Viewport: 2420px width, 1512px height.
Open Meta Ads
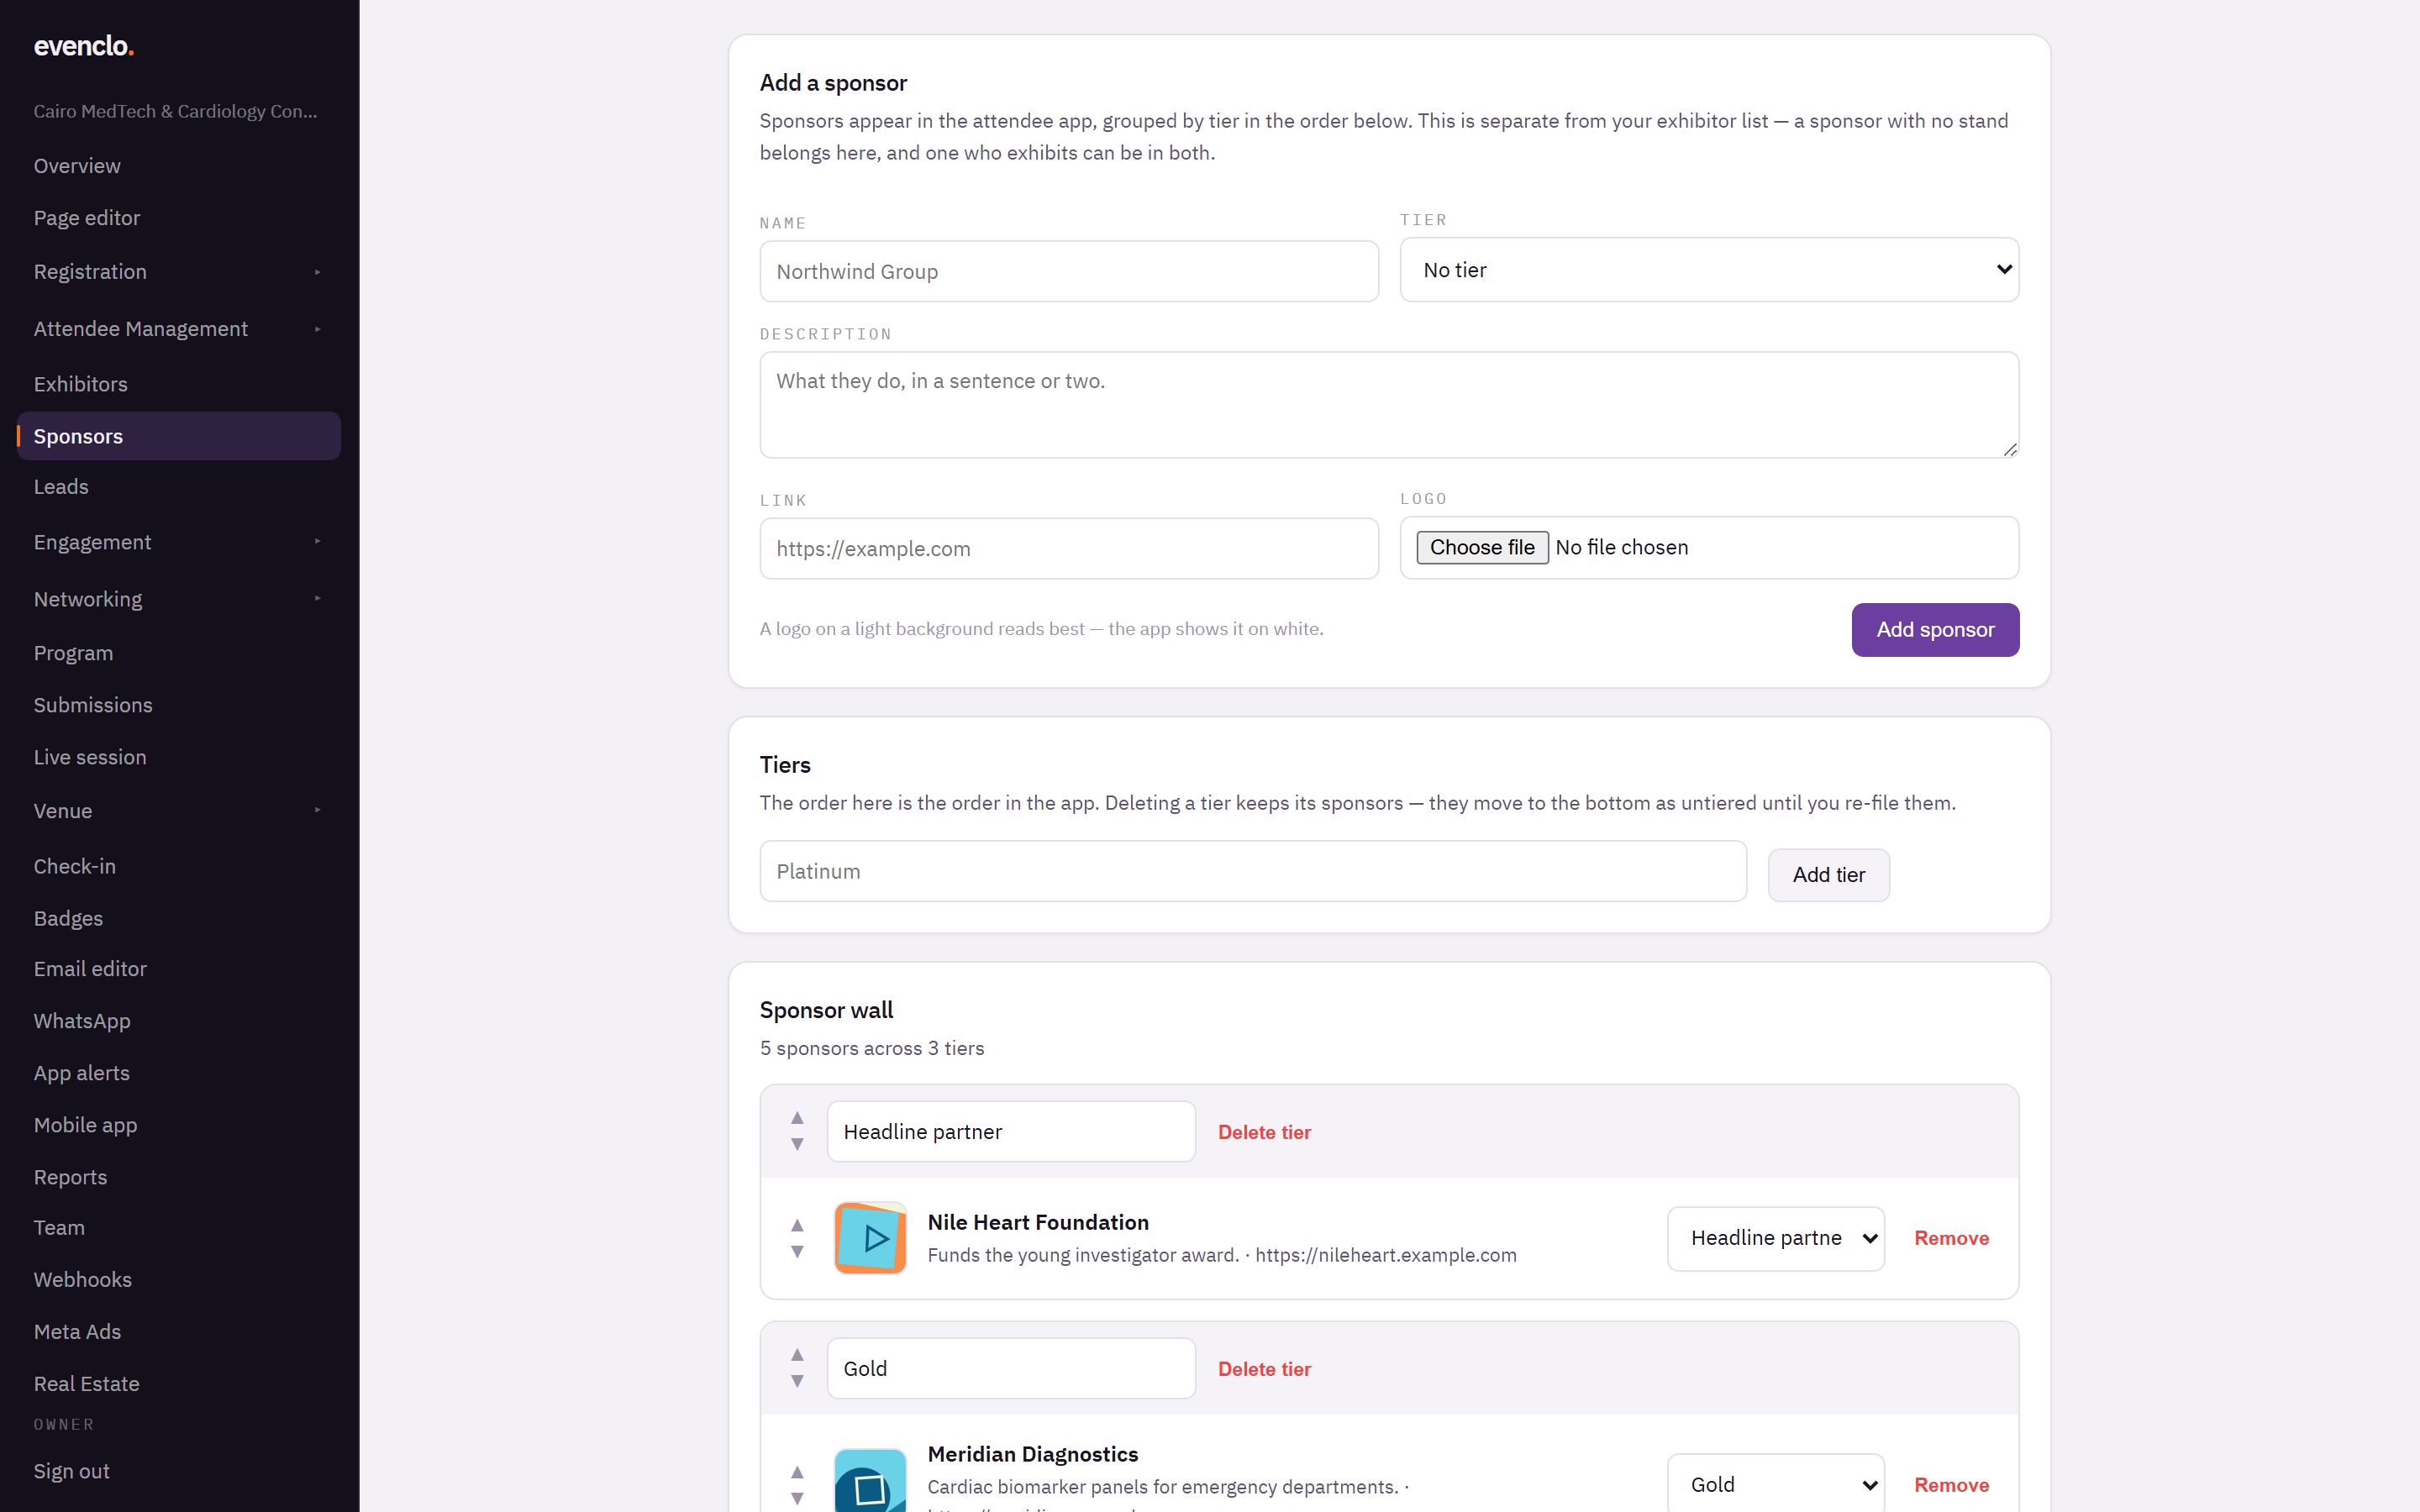[x=77, y=1332]
